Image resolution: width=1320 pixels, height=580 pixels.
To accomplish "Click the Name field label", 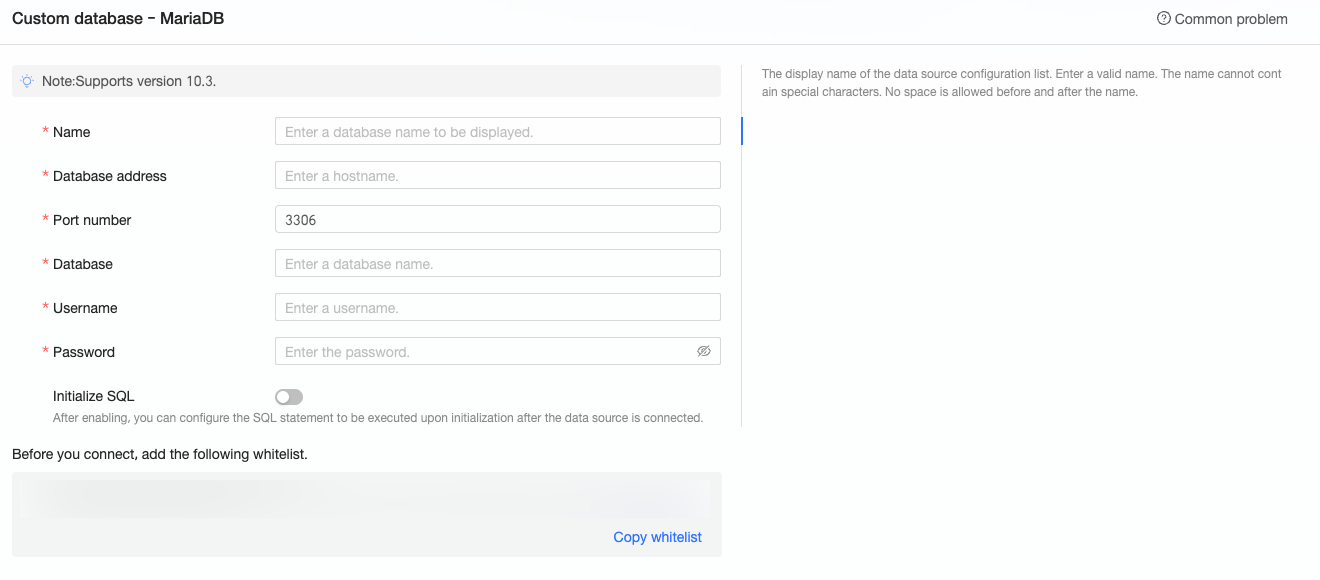I will coord(71,132).
